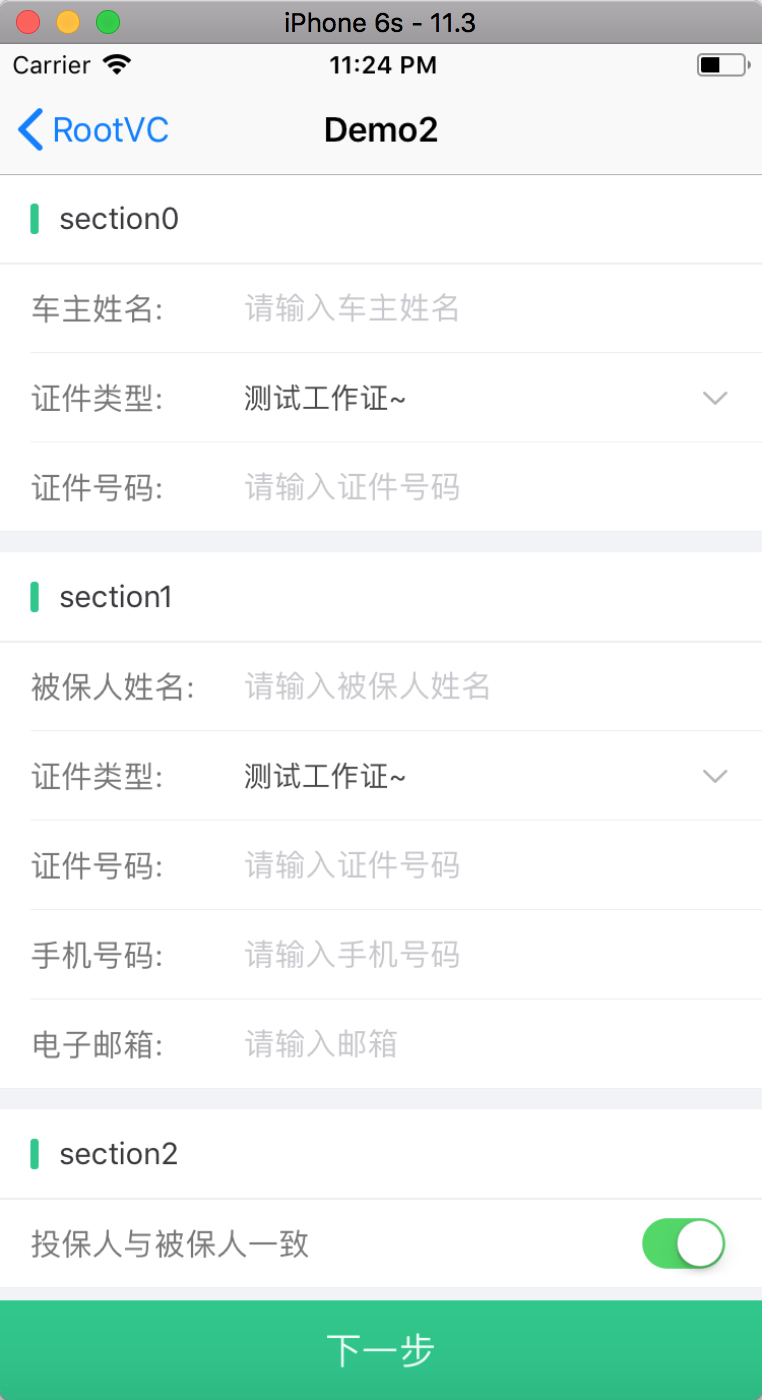Click green marker beside section2 header
The width and height of the screenshot is (762, 1400).
coord(35,1154)
